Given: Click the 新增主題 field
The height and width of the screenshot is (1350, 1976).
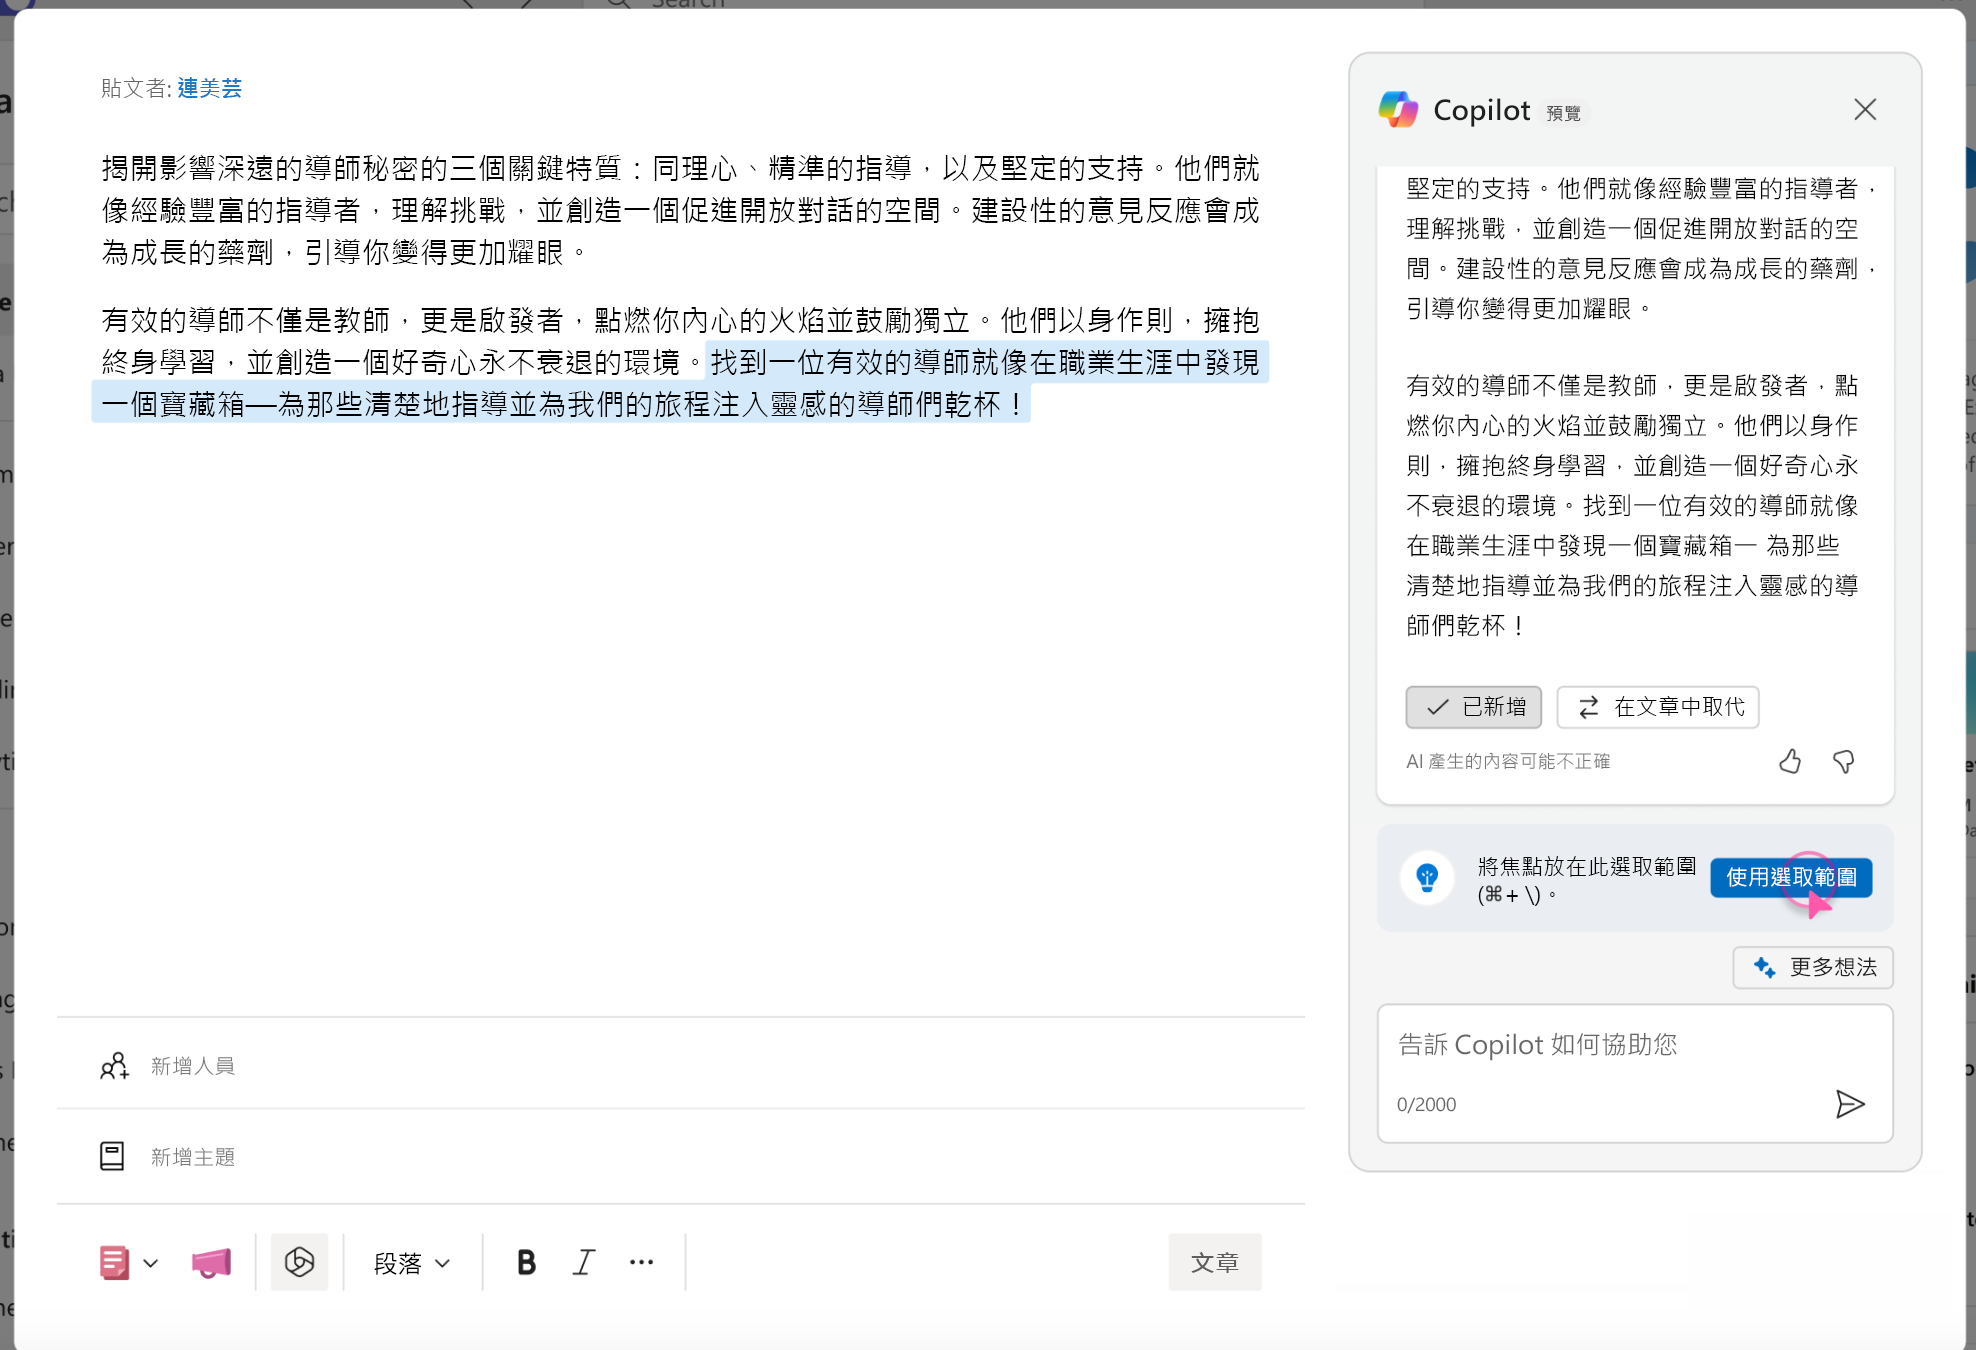Looking at the screenshot, I should 681,1157.
